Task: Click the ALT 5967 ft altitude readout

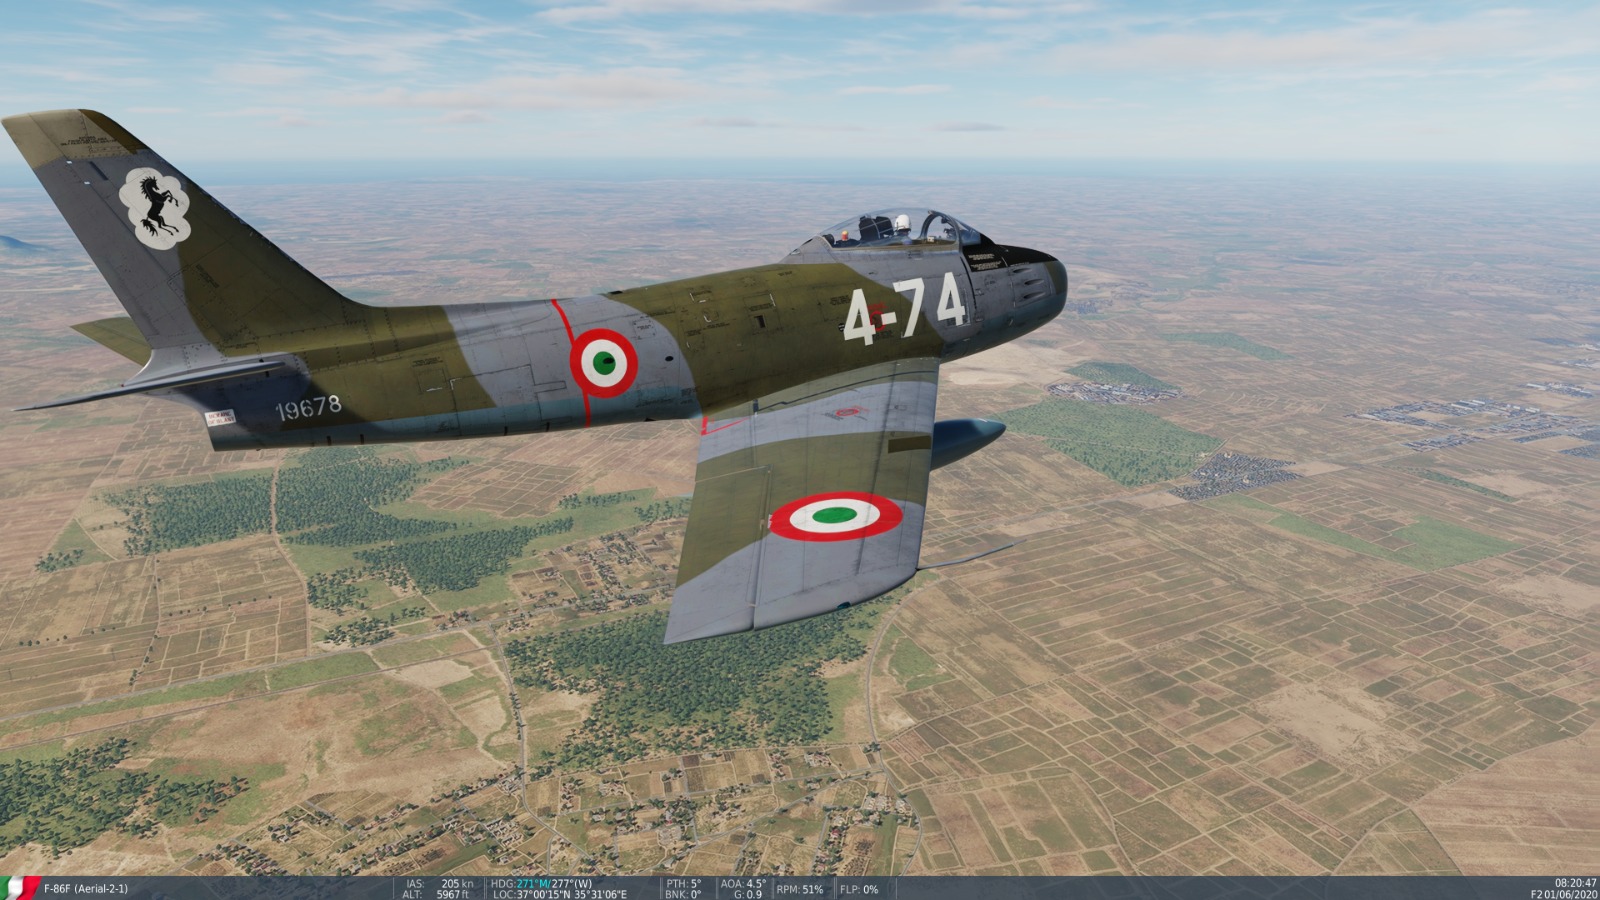Action: click(437, 894)
